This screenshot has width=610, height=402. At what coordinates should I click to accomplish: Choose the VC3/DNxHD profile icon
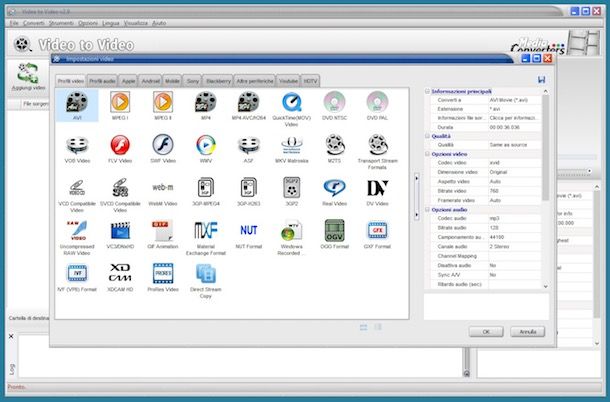click(x=120, y=231)
